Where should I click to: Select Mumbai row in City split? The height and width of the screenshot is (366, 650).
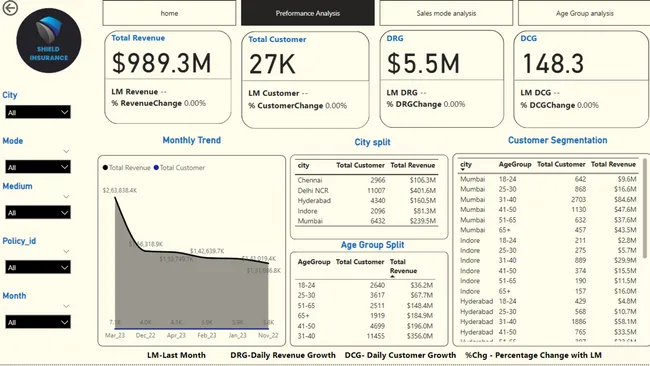click(x=366, y=221)
